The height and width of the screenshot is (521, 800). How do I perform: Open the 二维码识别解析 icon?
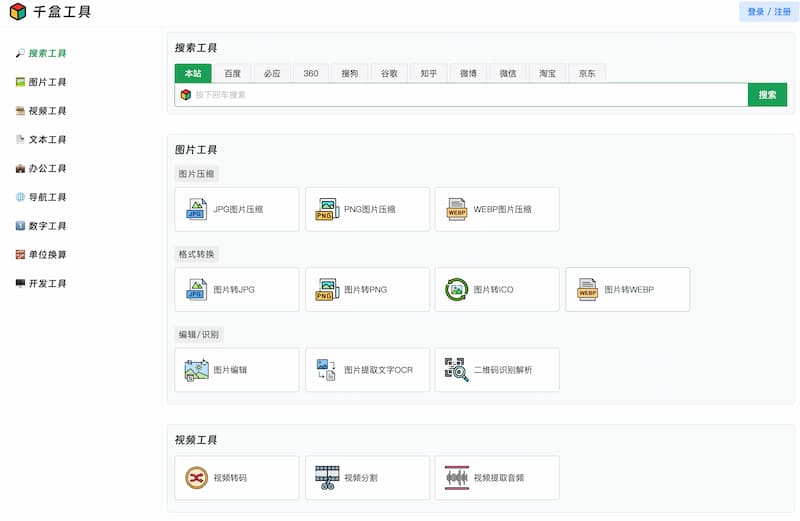click(x=457, y=370)
